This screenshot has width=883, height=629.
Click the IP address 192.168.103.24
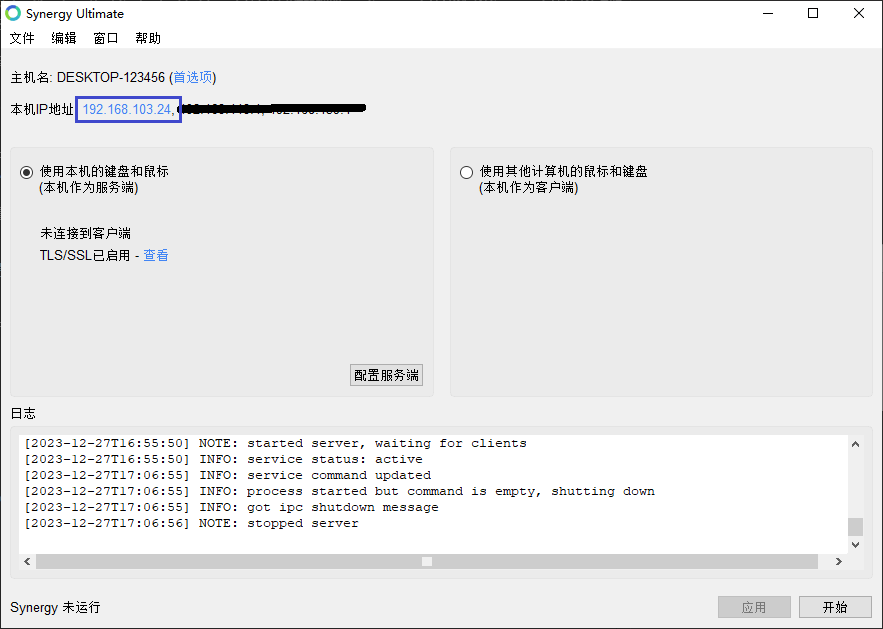(127, 109)
